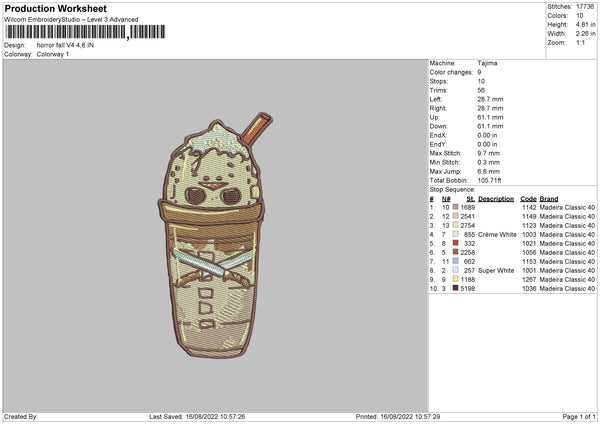Click the Super White color swatch, stop 8
600x424 pixels.
tap(455, 270)
